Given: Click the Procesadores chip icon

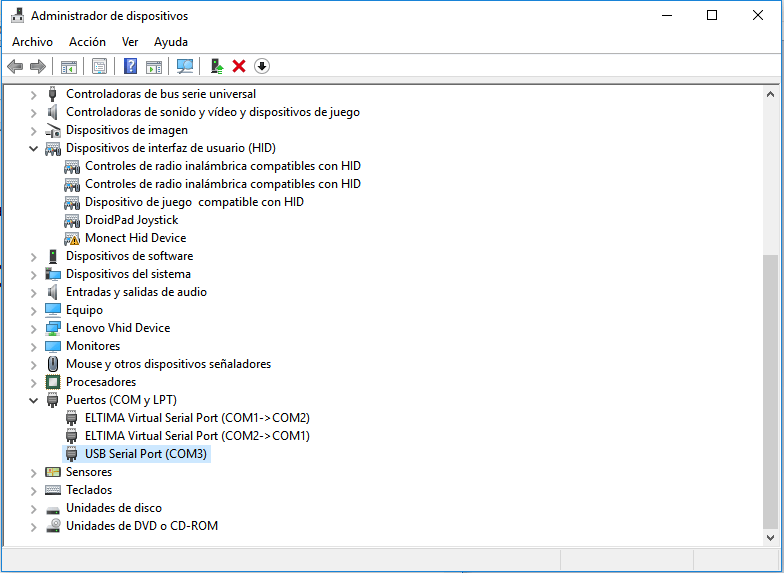Looking at the screenshot, I should (52, 382).
